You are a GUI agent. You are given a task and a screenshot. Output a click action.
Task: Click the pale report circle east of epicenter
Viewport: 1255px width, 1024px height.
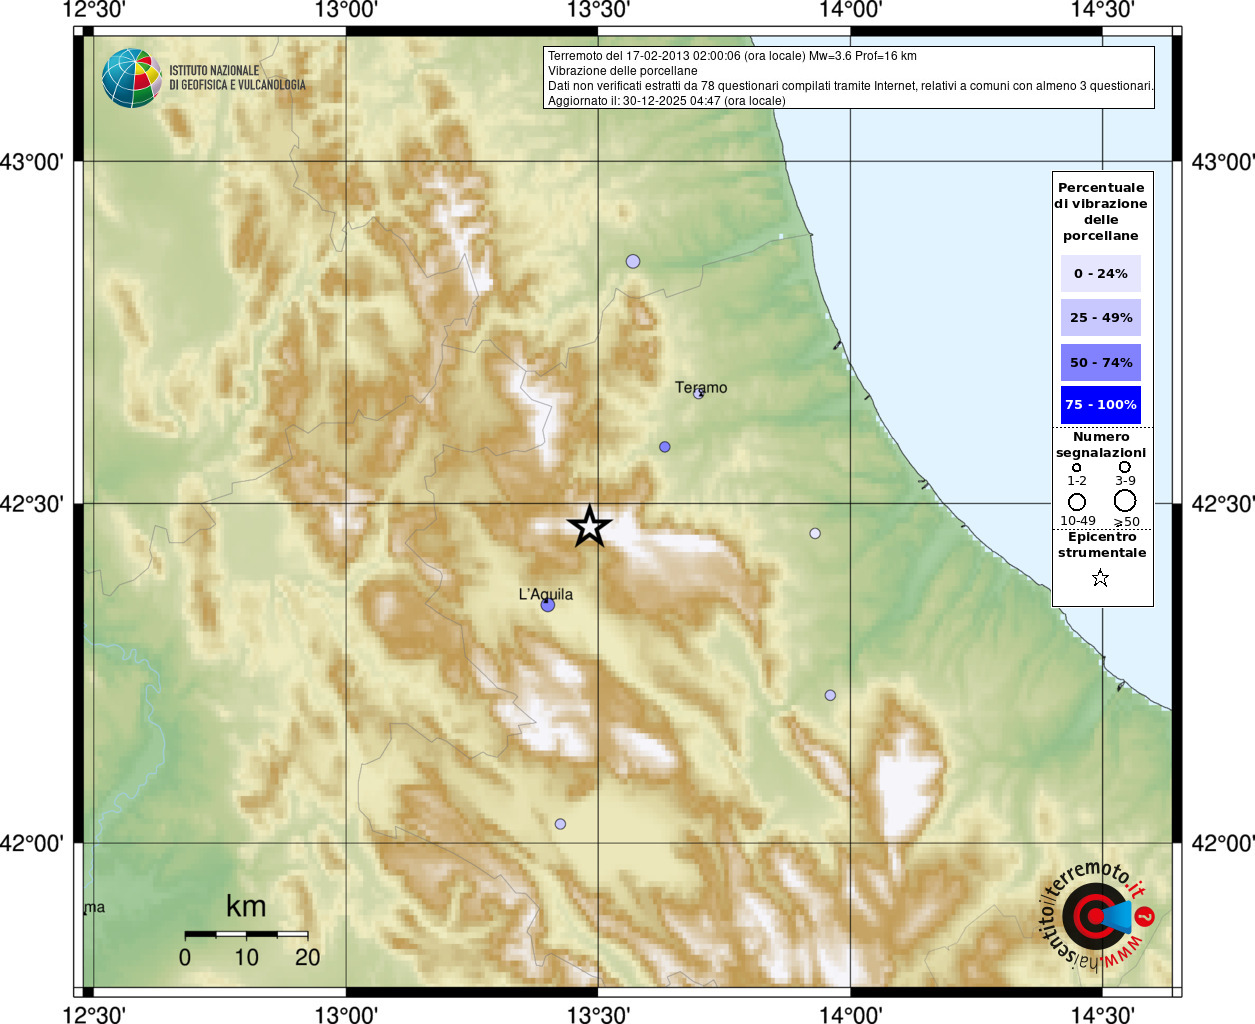pos(815,533)
